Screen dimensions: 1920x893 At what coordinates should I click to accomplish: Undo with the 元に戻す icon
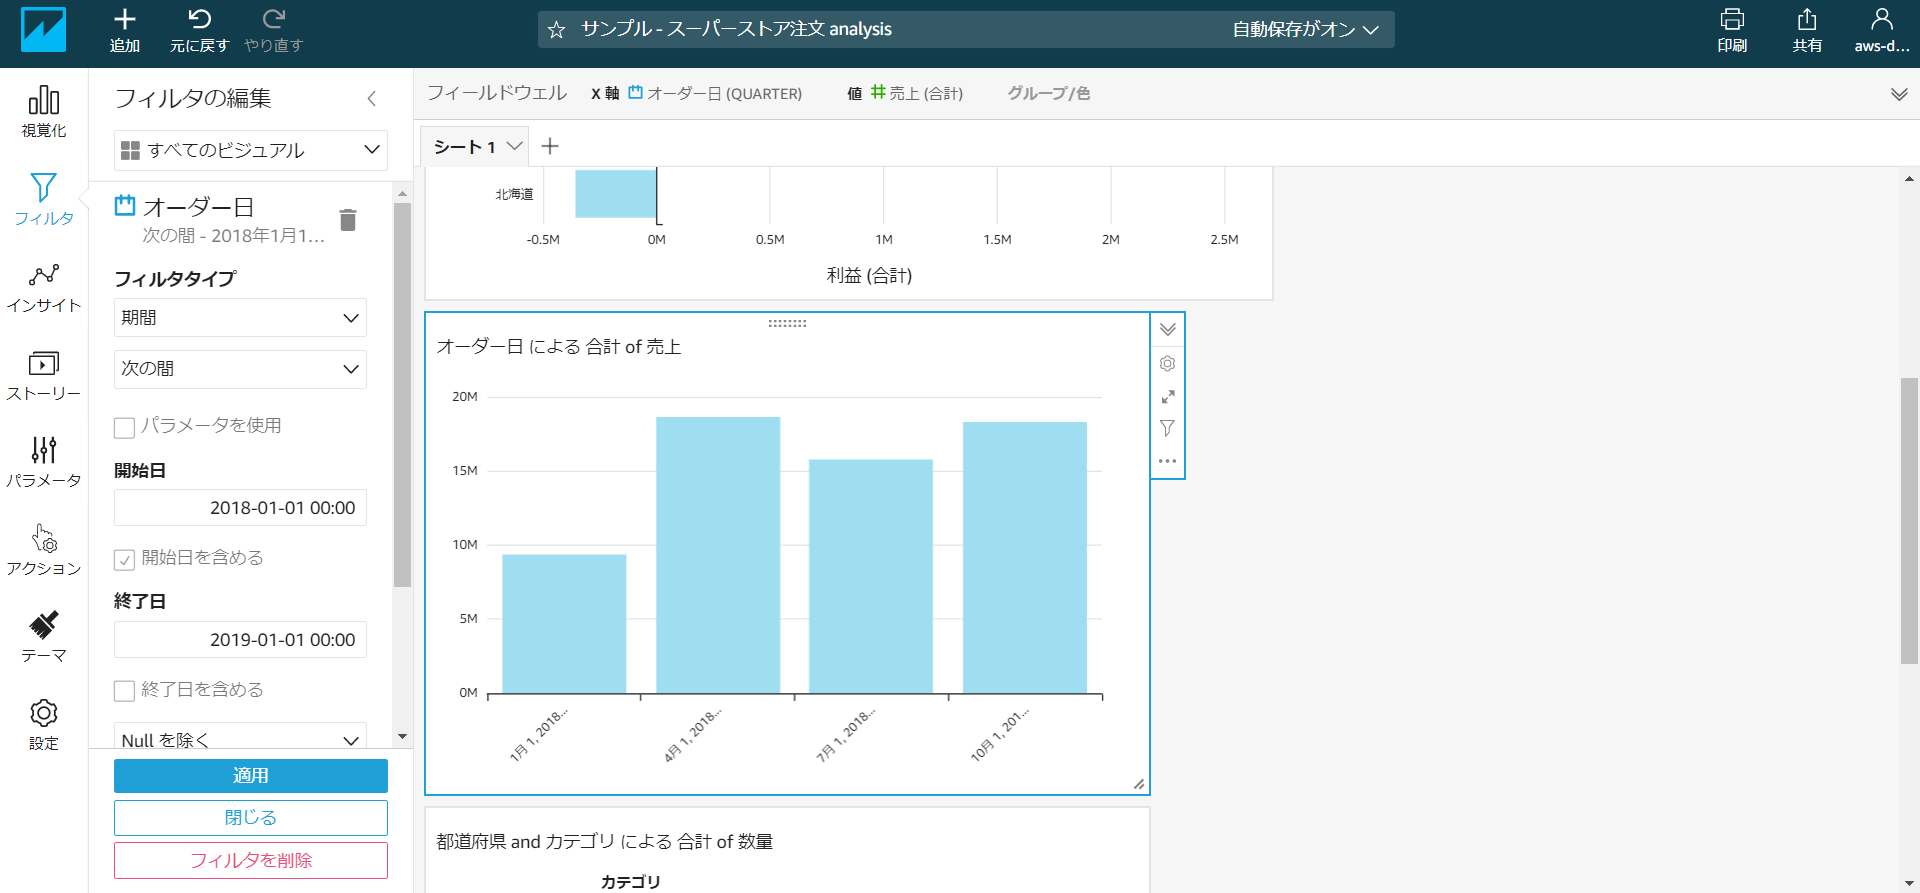pyautogui.click(x=199, y=19)
